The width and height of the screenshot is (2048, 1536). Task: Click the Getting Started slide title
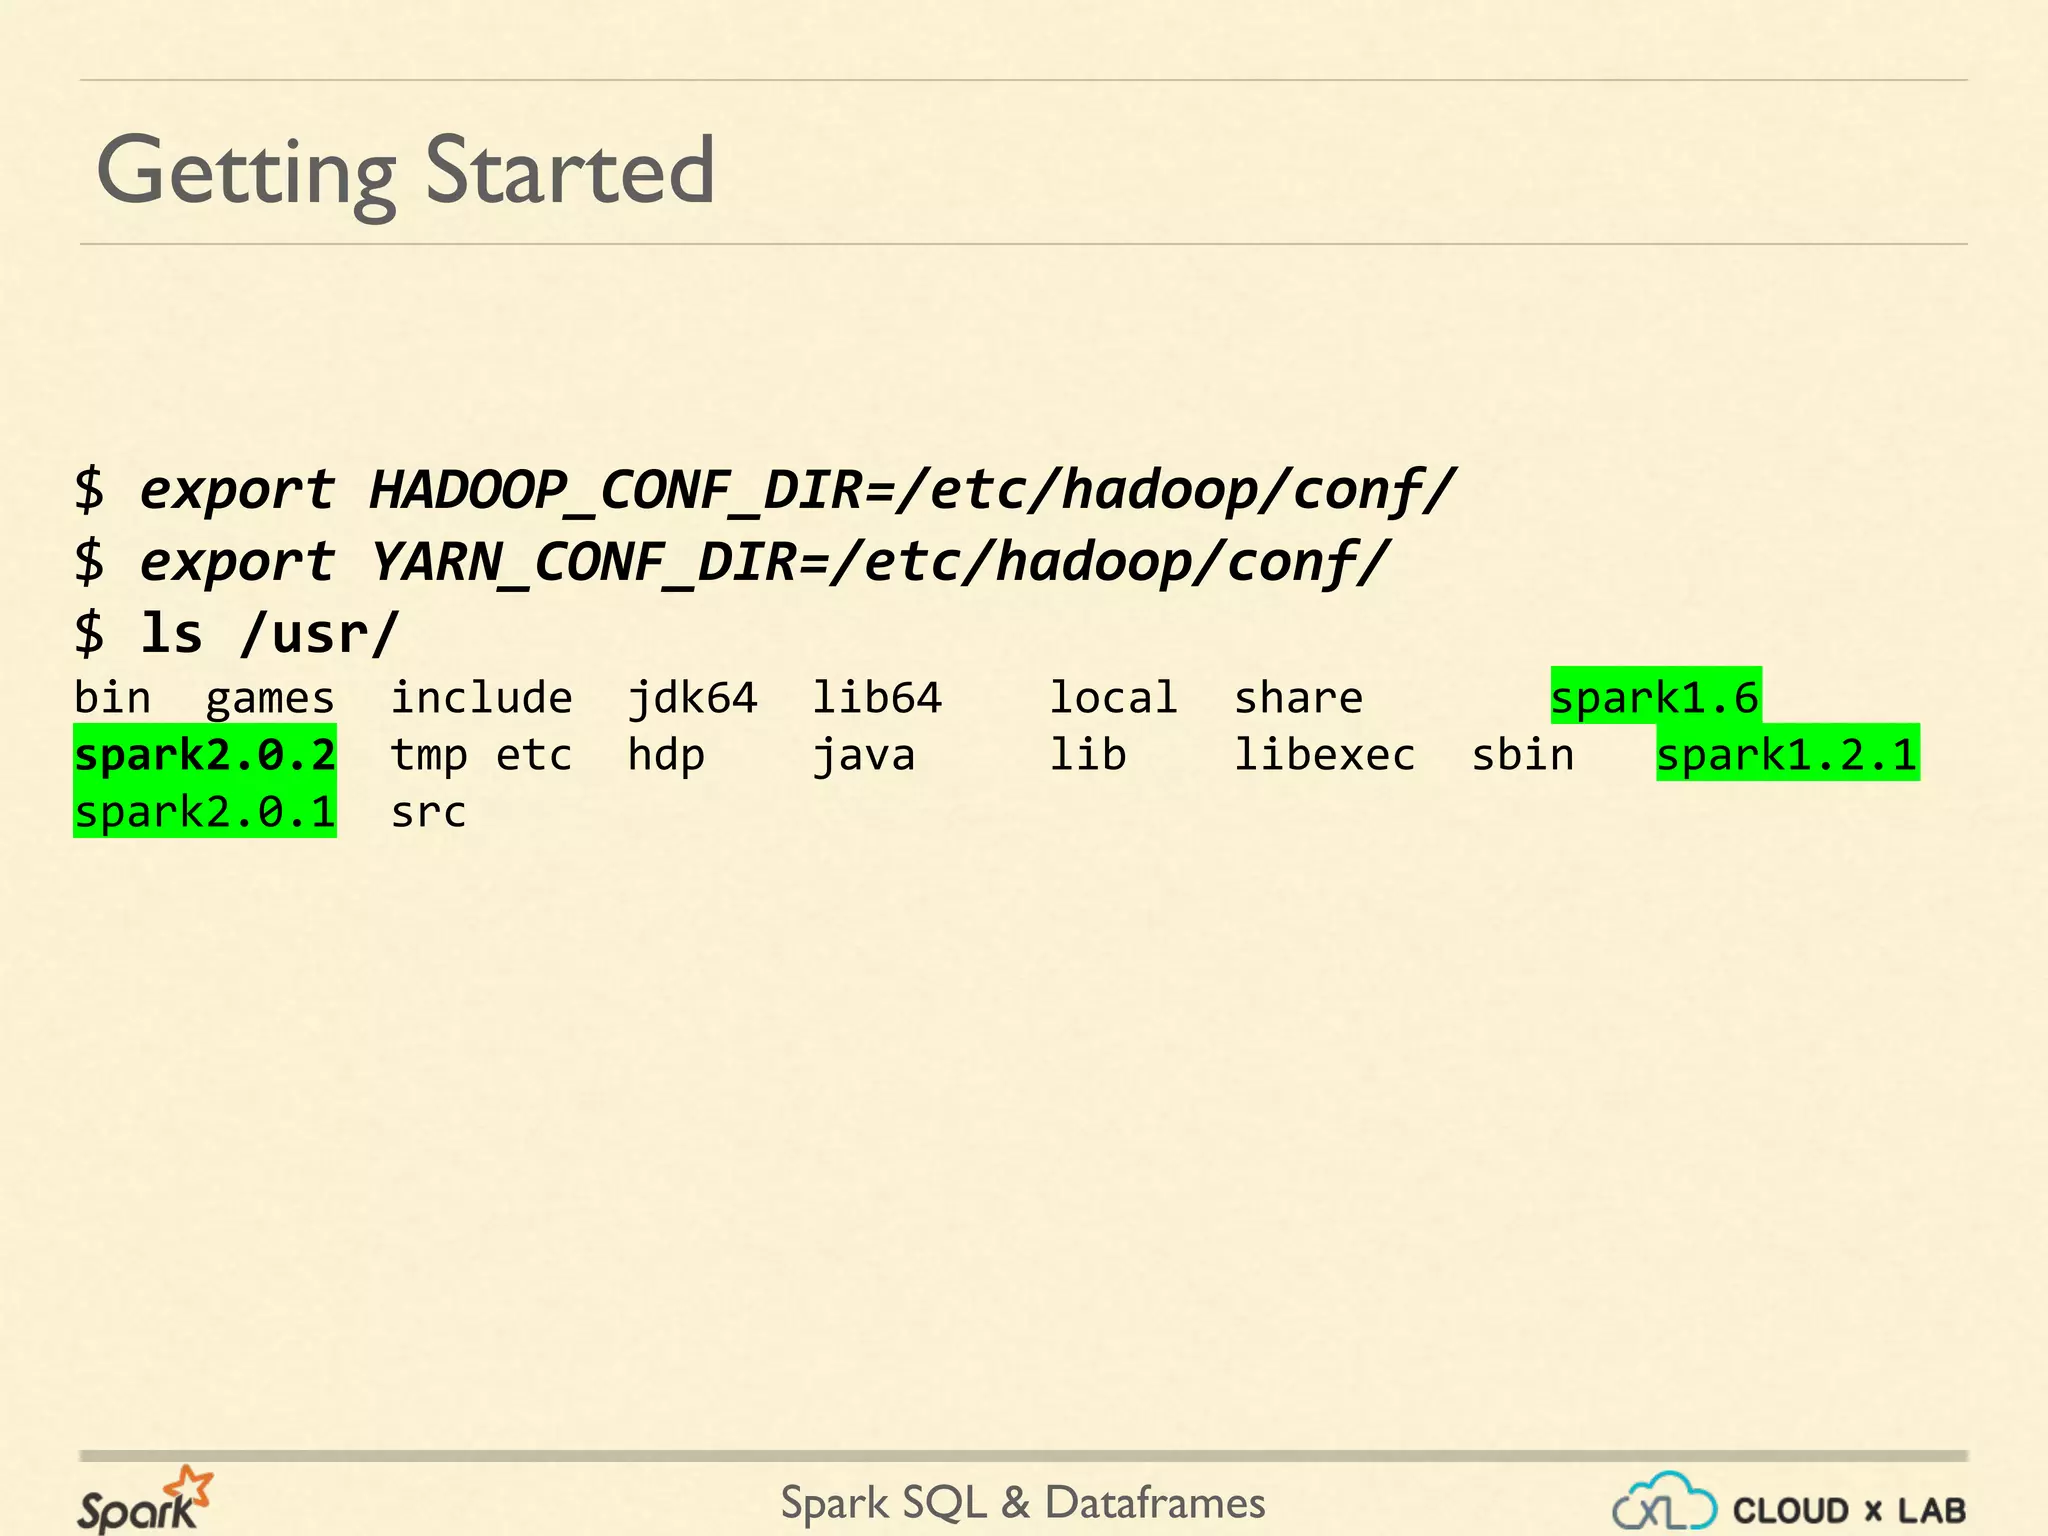[x=405, y=172]
